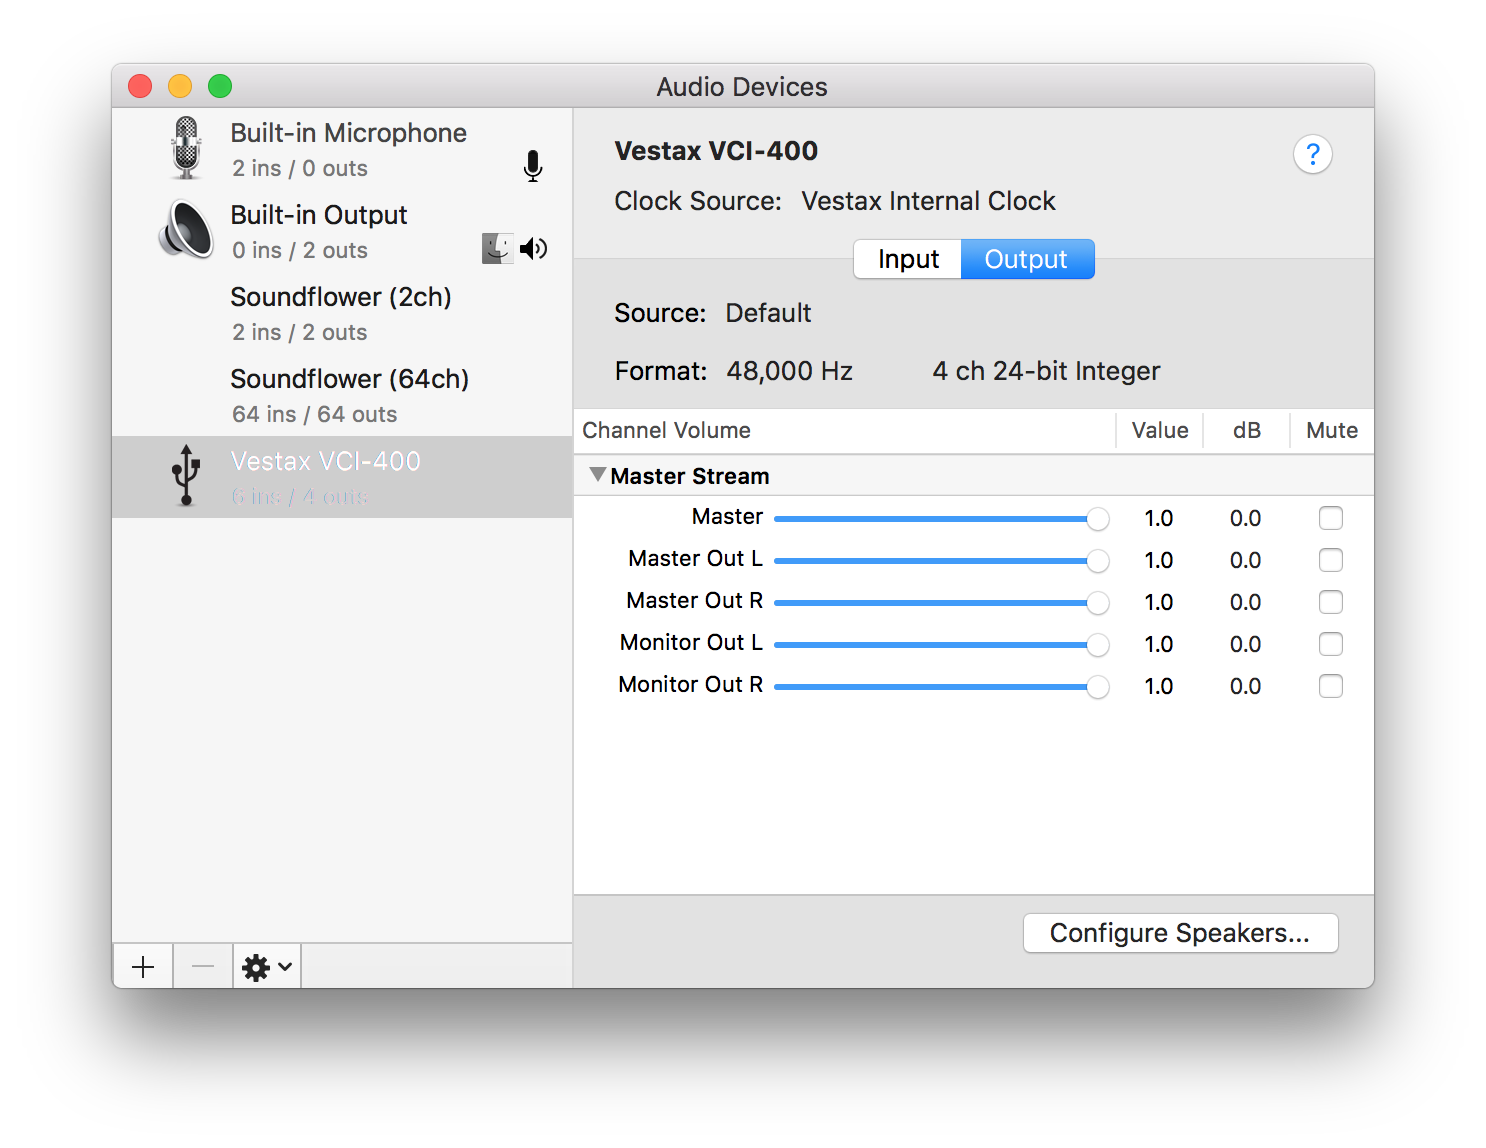Click the Monitor Out L dB 0.0 field
The width and height of the screenshot is (1486, 1148).
pyautogui.click(x=1245, y=644)
